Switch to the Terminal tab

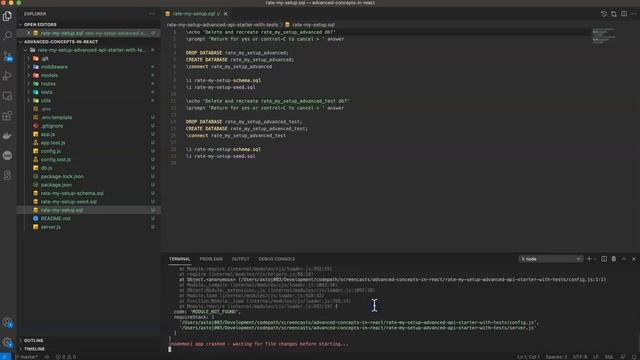[180, 259]
